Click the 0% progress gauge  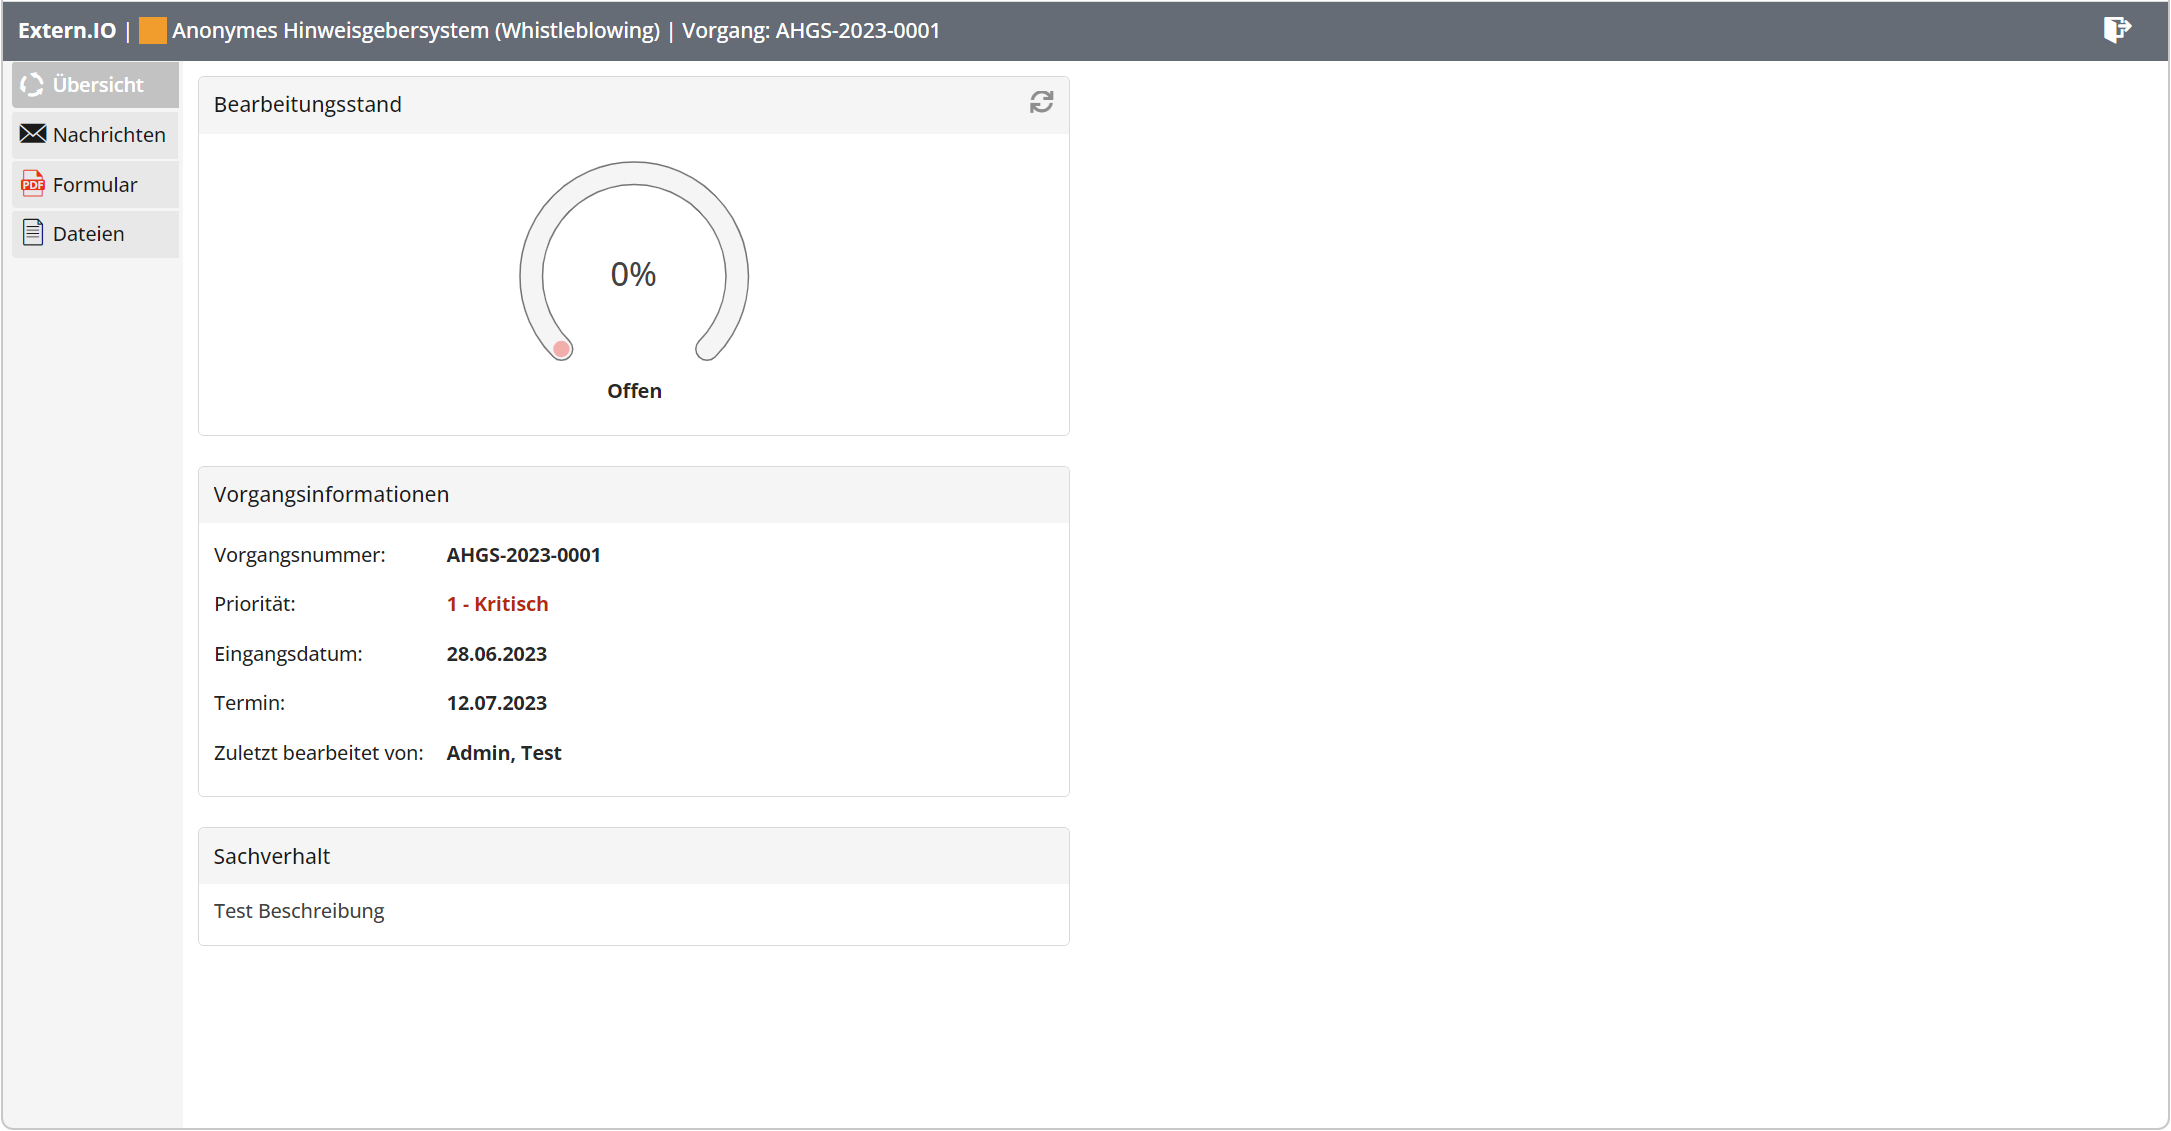click(634, 262)
